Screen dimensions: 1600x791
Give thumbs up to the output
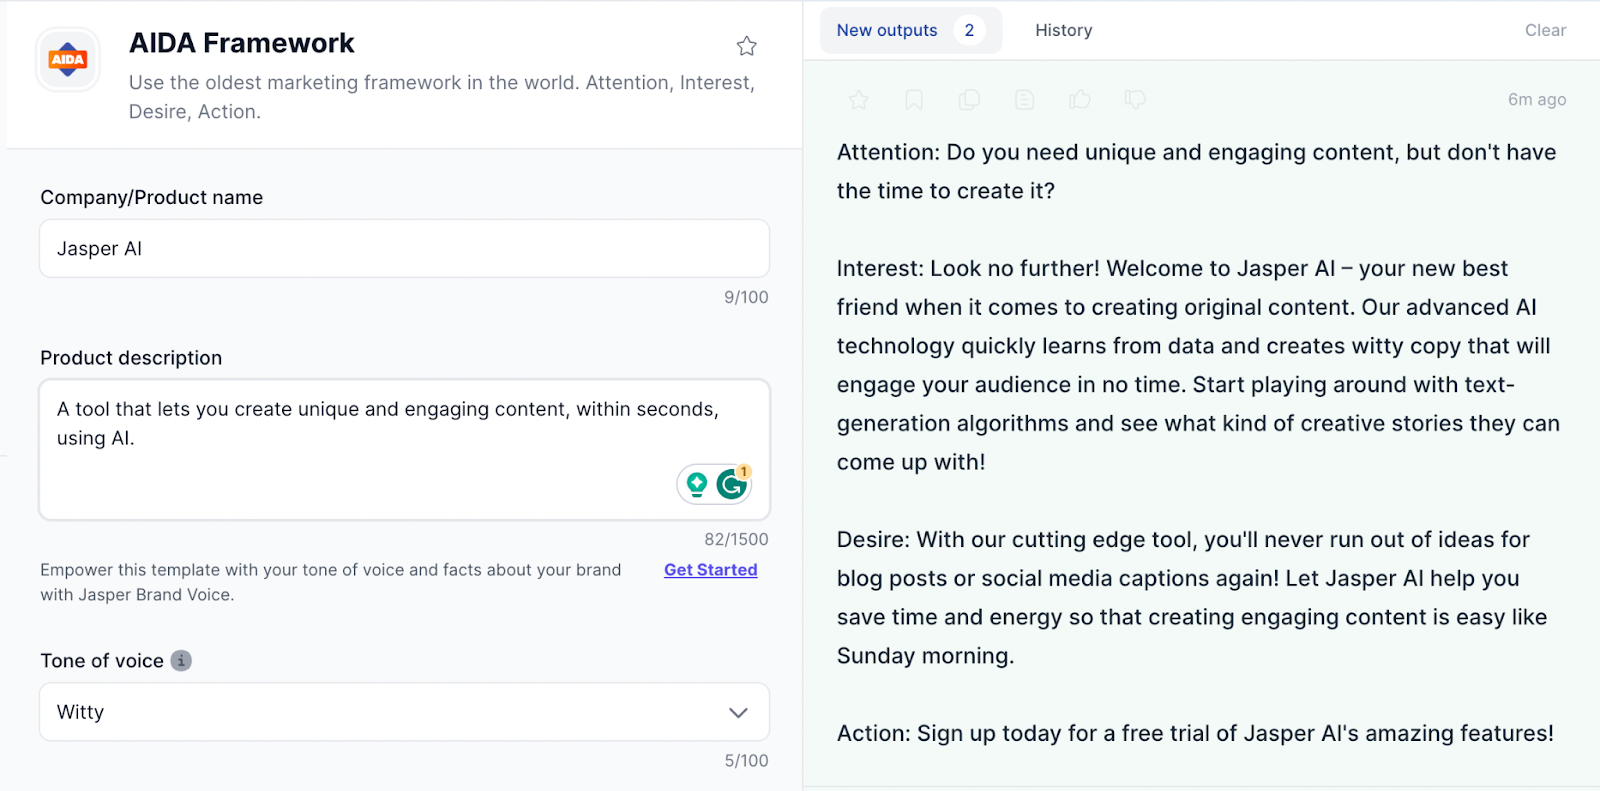[x=1080, y=100]
